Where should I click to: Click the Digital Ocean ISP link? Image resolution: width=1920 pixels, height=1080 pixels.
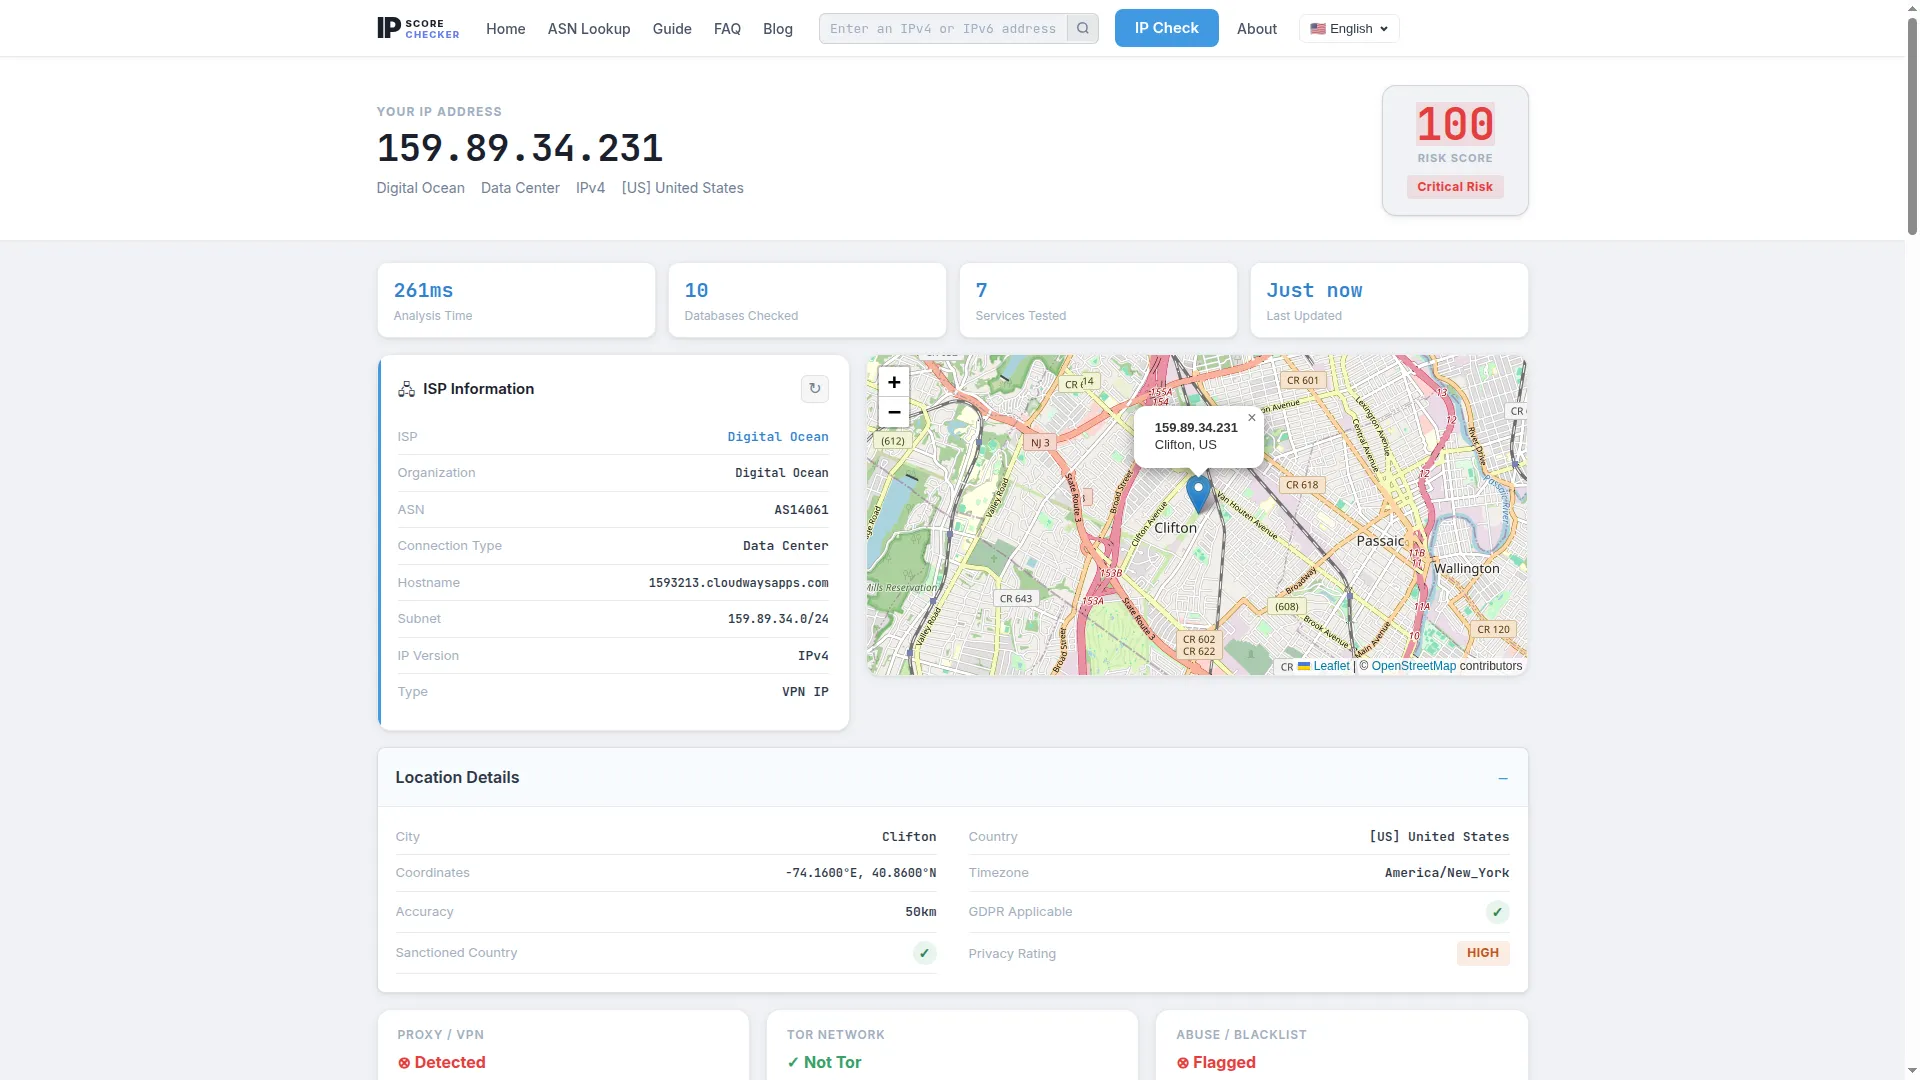pyautogui.click(x=778, y=437)
